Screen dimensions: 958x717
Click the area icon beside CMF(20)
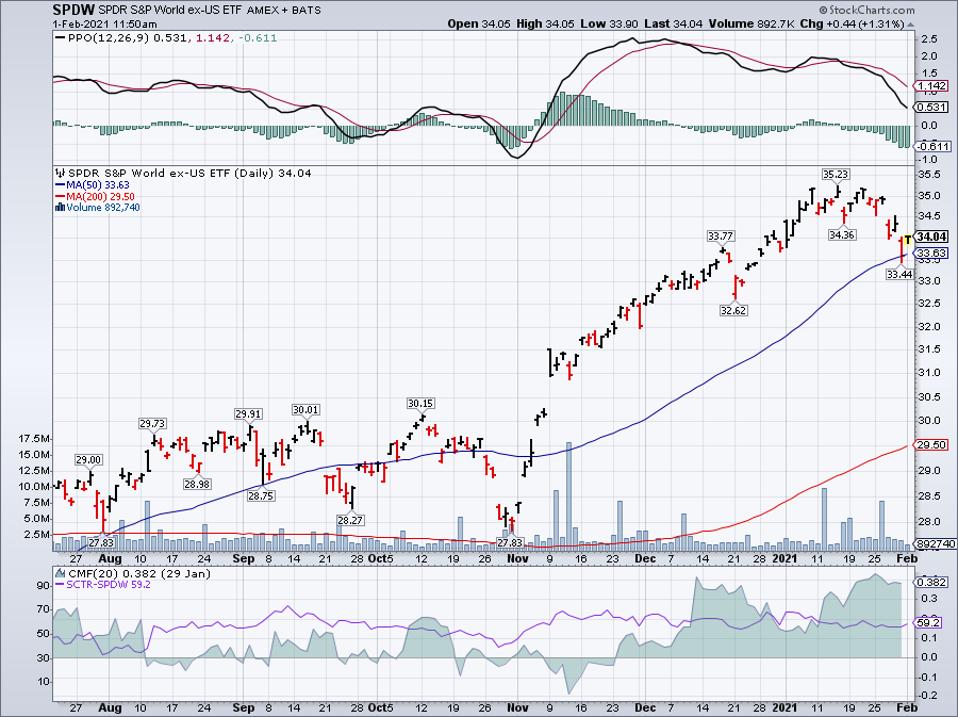coord(60,573)
